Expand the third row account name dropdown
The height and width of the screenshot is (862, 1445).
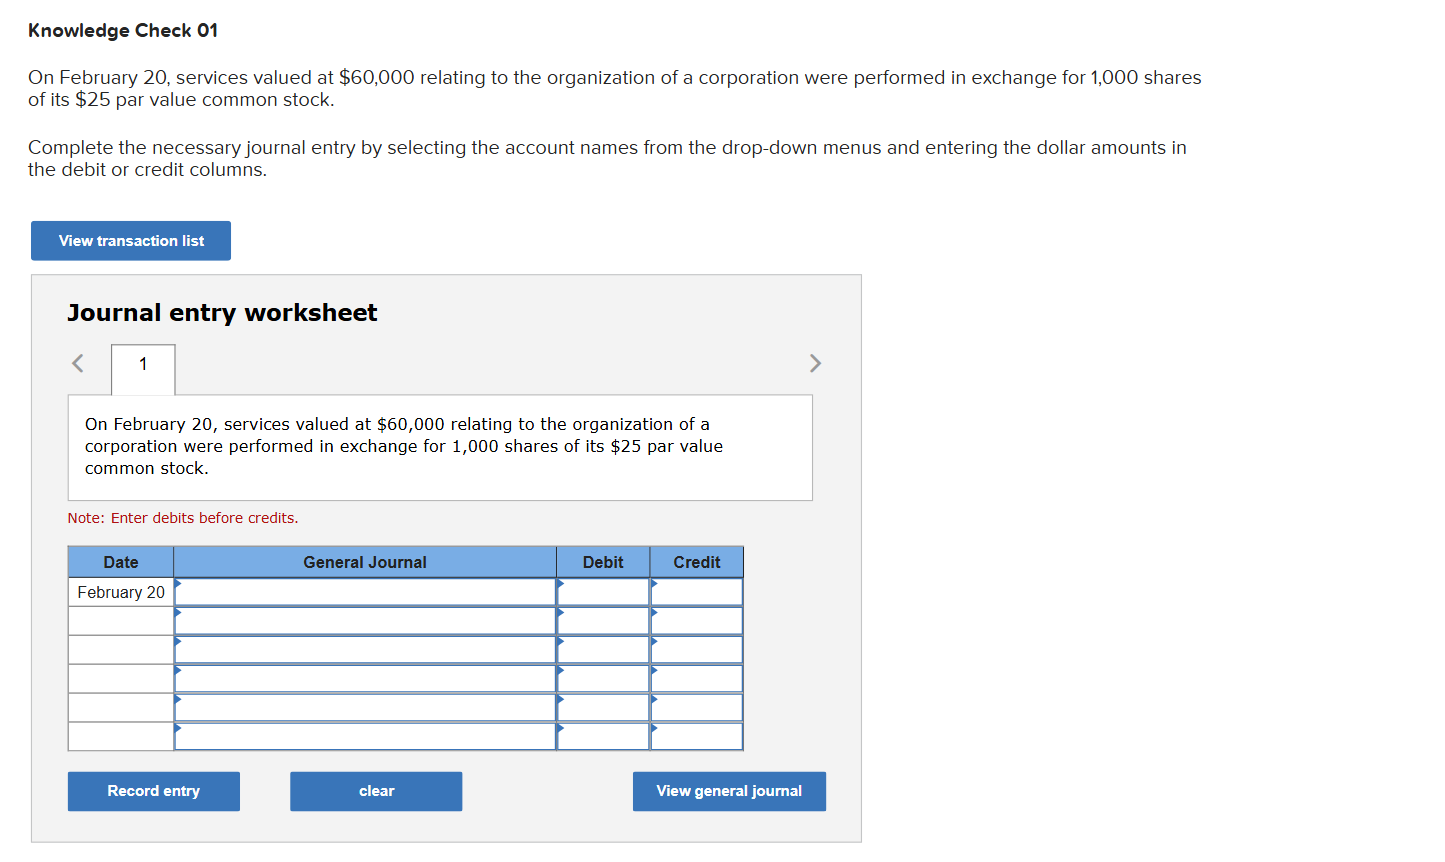(365, 649)
